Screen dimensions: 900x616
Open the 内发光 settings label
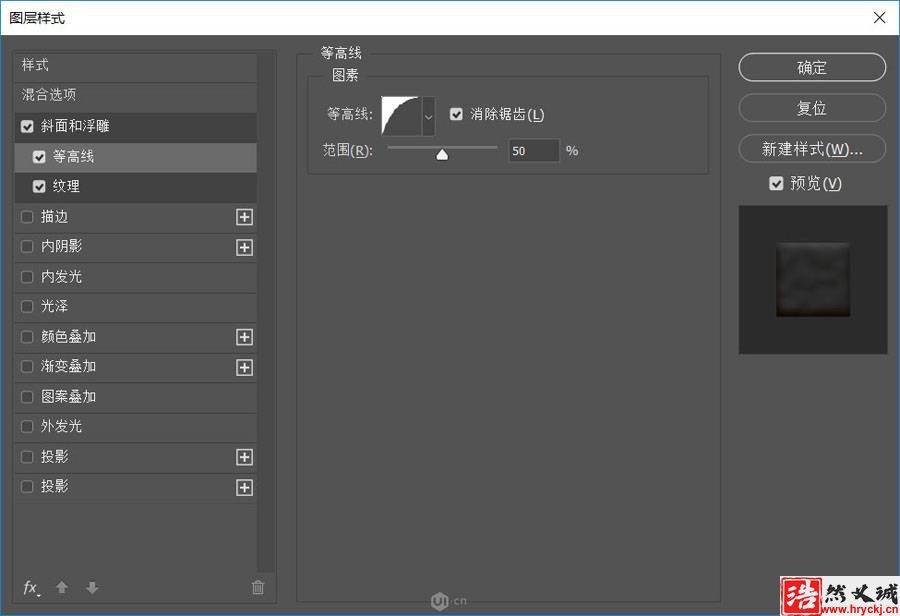(61, 277)
